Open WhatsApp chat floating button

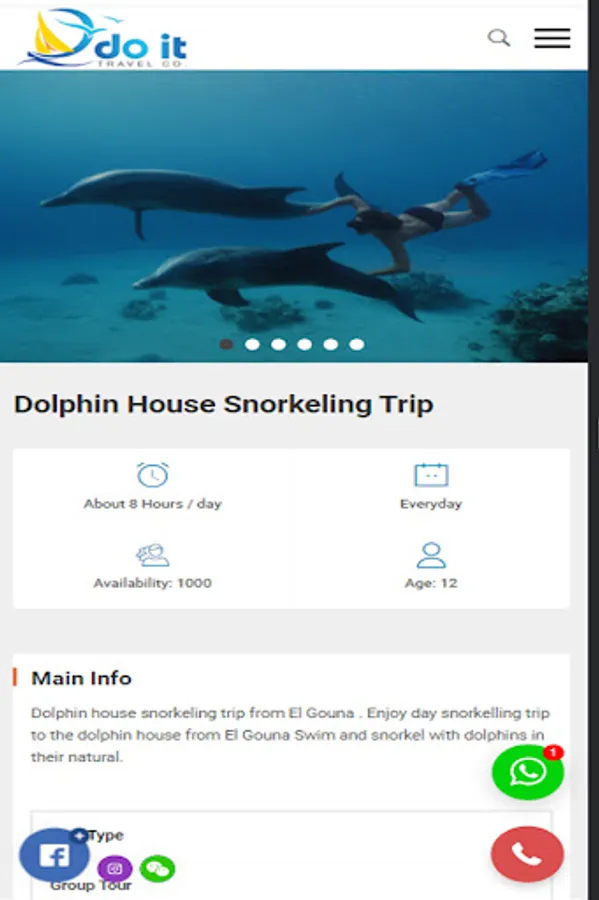pos(528,772)
